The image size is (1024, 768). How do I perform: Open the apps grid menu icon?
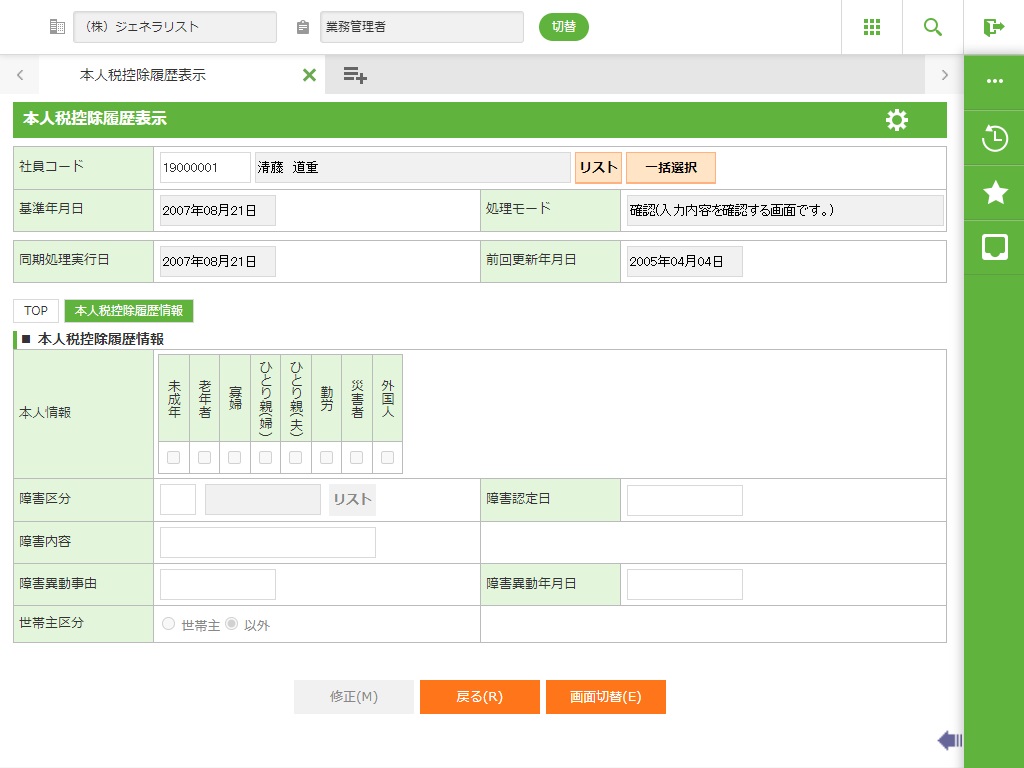pyautogui.click(x=871, y=27)
